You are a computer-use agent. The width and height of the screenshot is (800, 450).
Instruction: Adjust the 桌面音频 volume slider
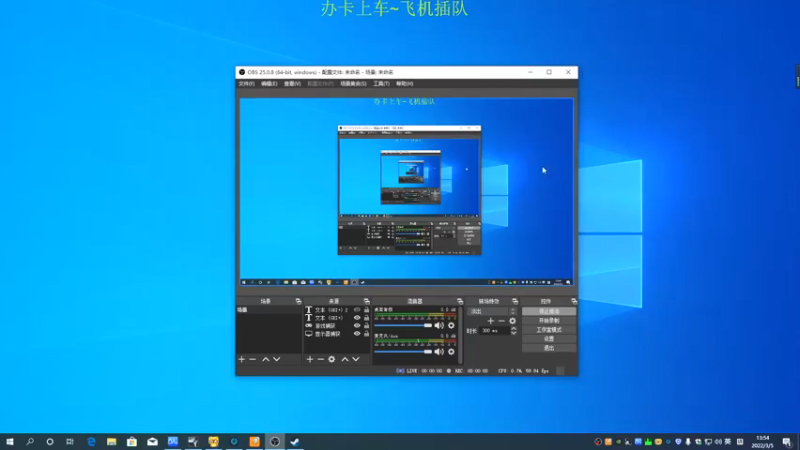(x=403, y=325)
